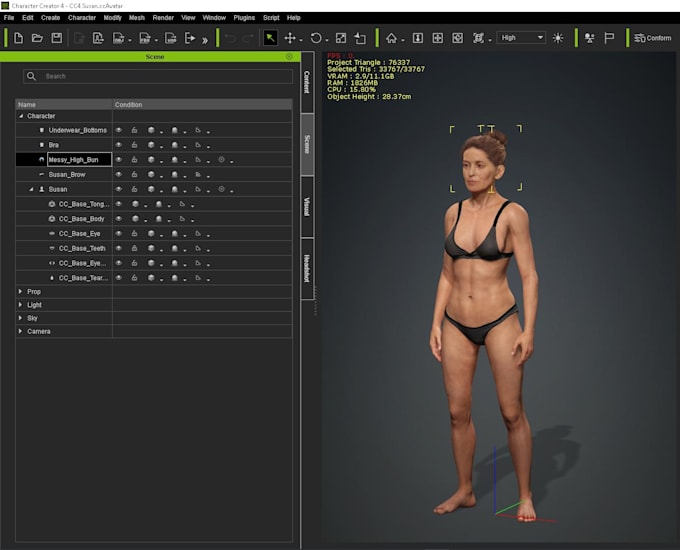Open the File menu
680x550 pixels.
point(9,18)
